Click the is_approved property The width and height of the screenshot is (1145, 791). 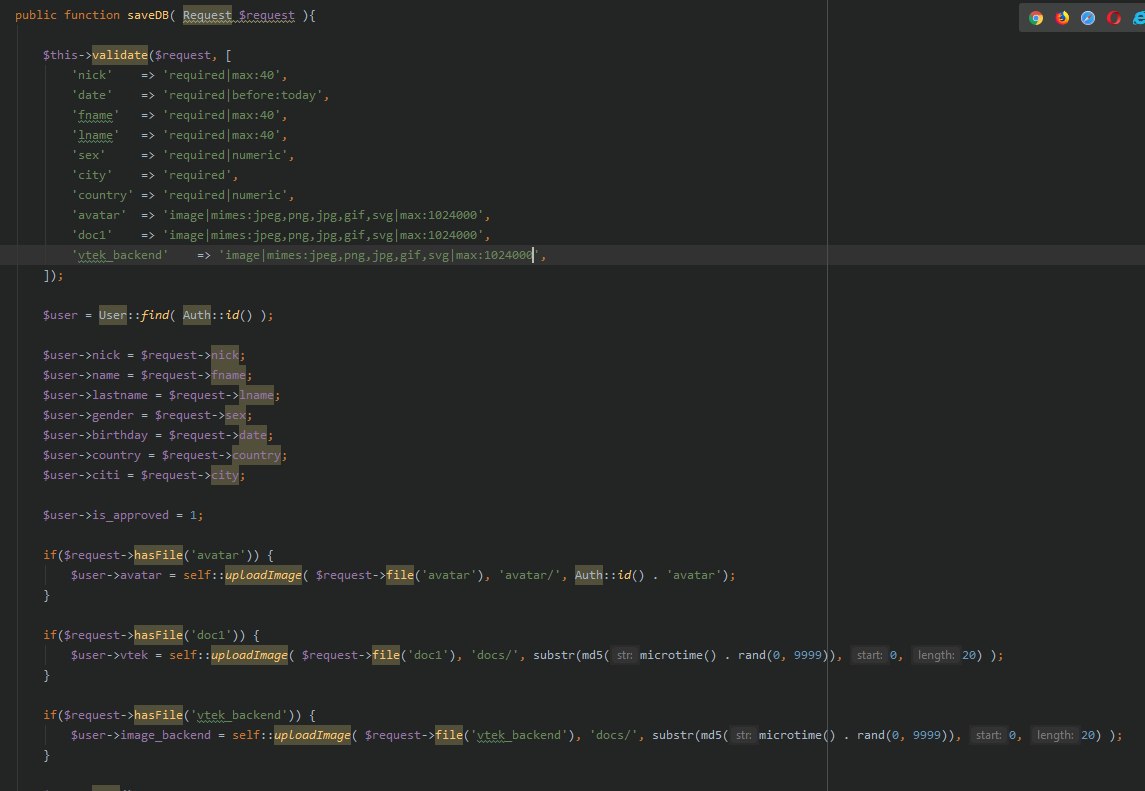click(130, 515)
